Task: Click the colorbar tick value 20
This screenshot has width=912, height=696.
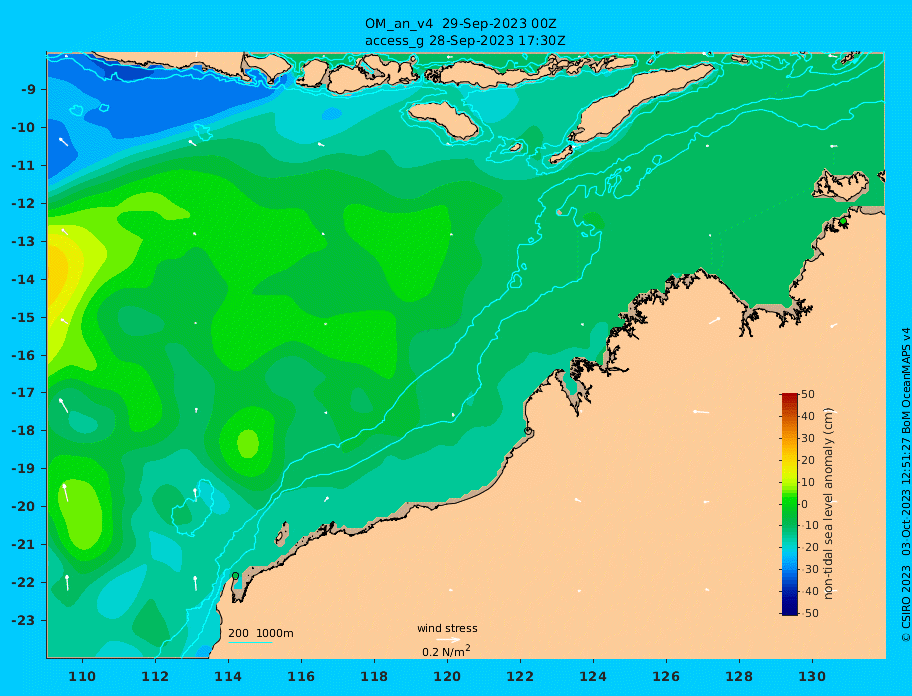Action: click(x=808, y=461)
